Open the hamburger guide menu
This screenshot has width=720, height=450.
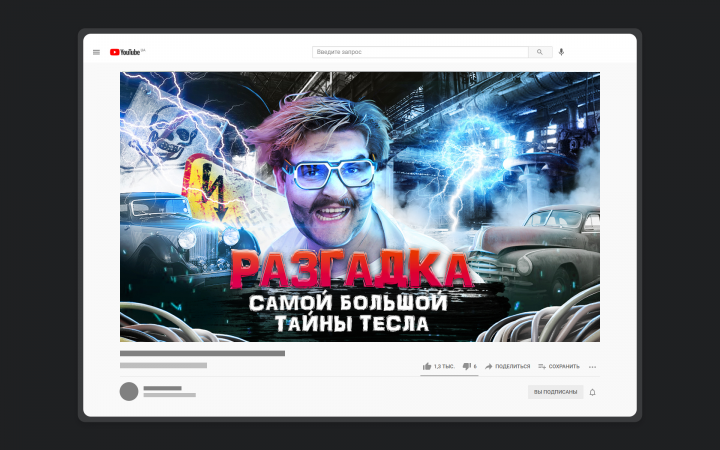coord(96,52)
